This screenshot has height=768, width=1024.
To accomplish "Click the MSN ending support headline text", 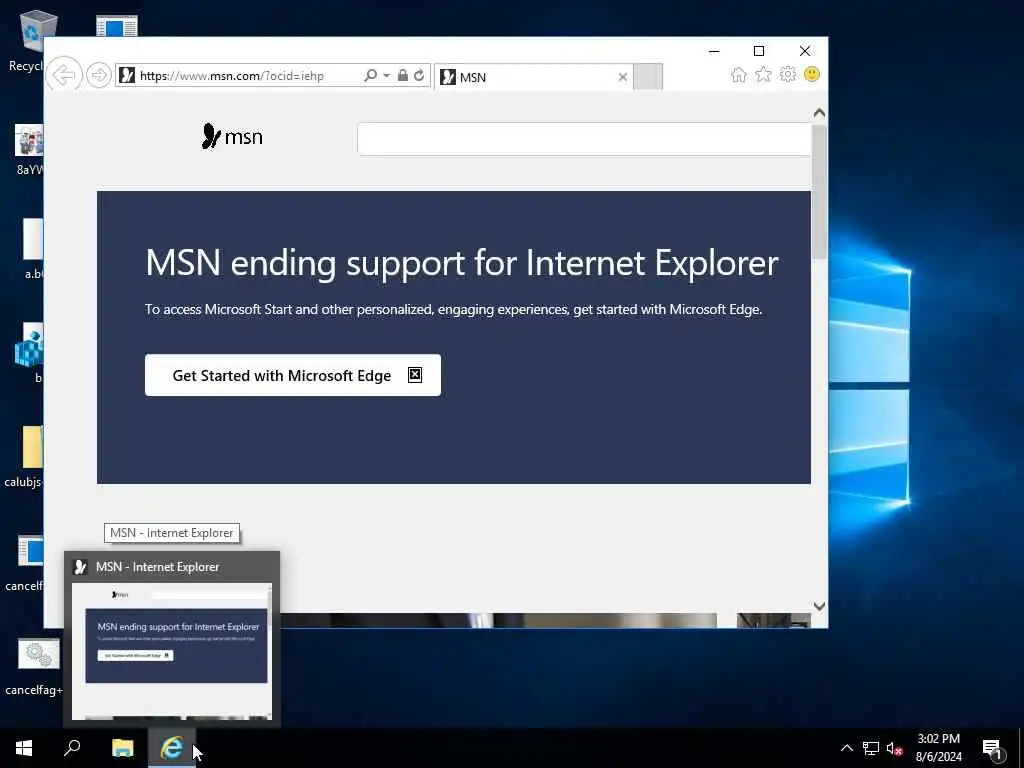I will click(462, 263).
